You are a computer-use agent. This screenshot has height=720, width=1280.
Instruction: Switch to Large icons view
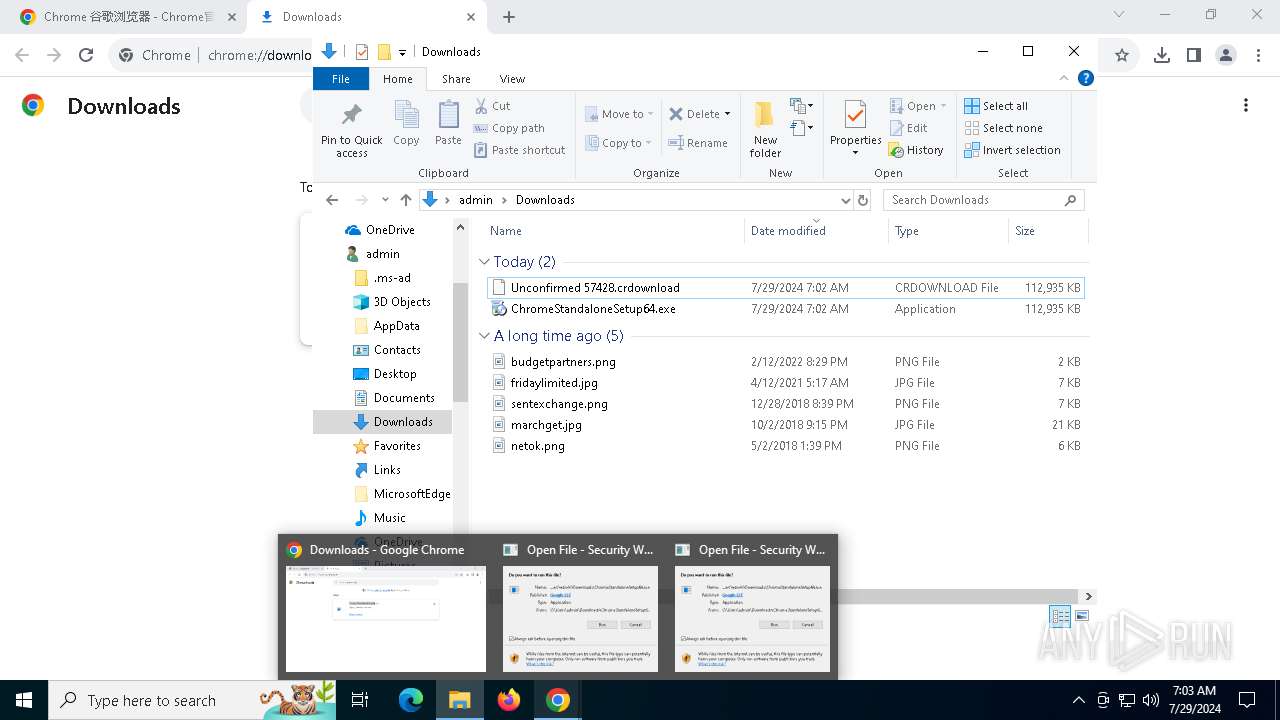(x=1081, y=617)
